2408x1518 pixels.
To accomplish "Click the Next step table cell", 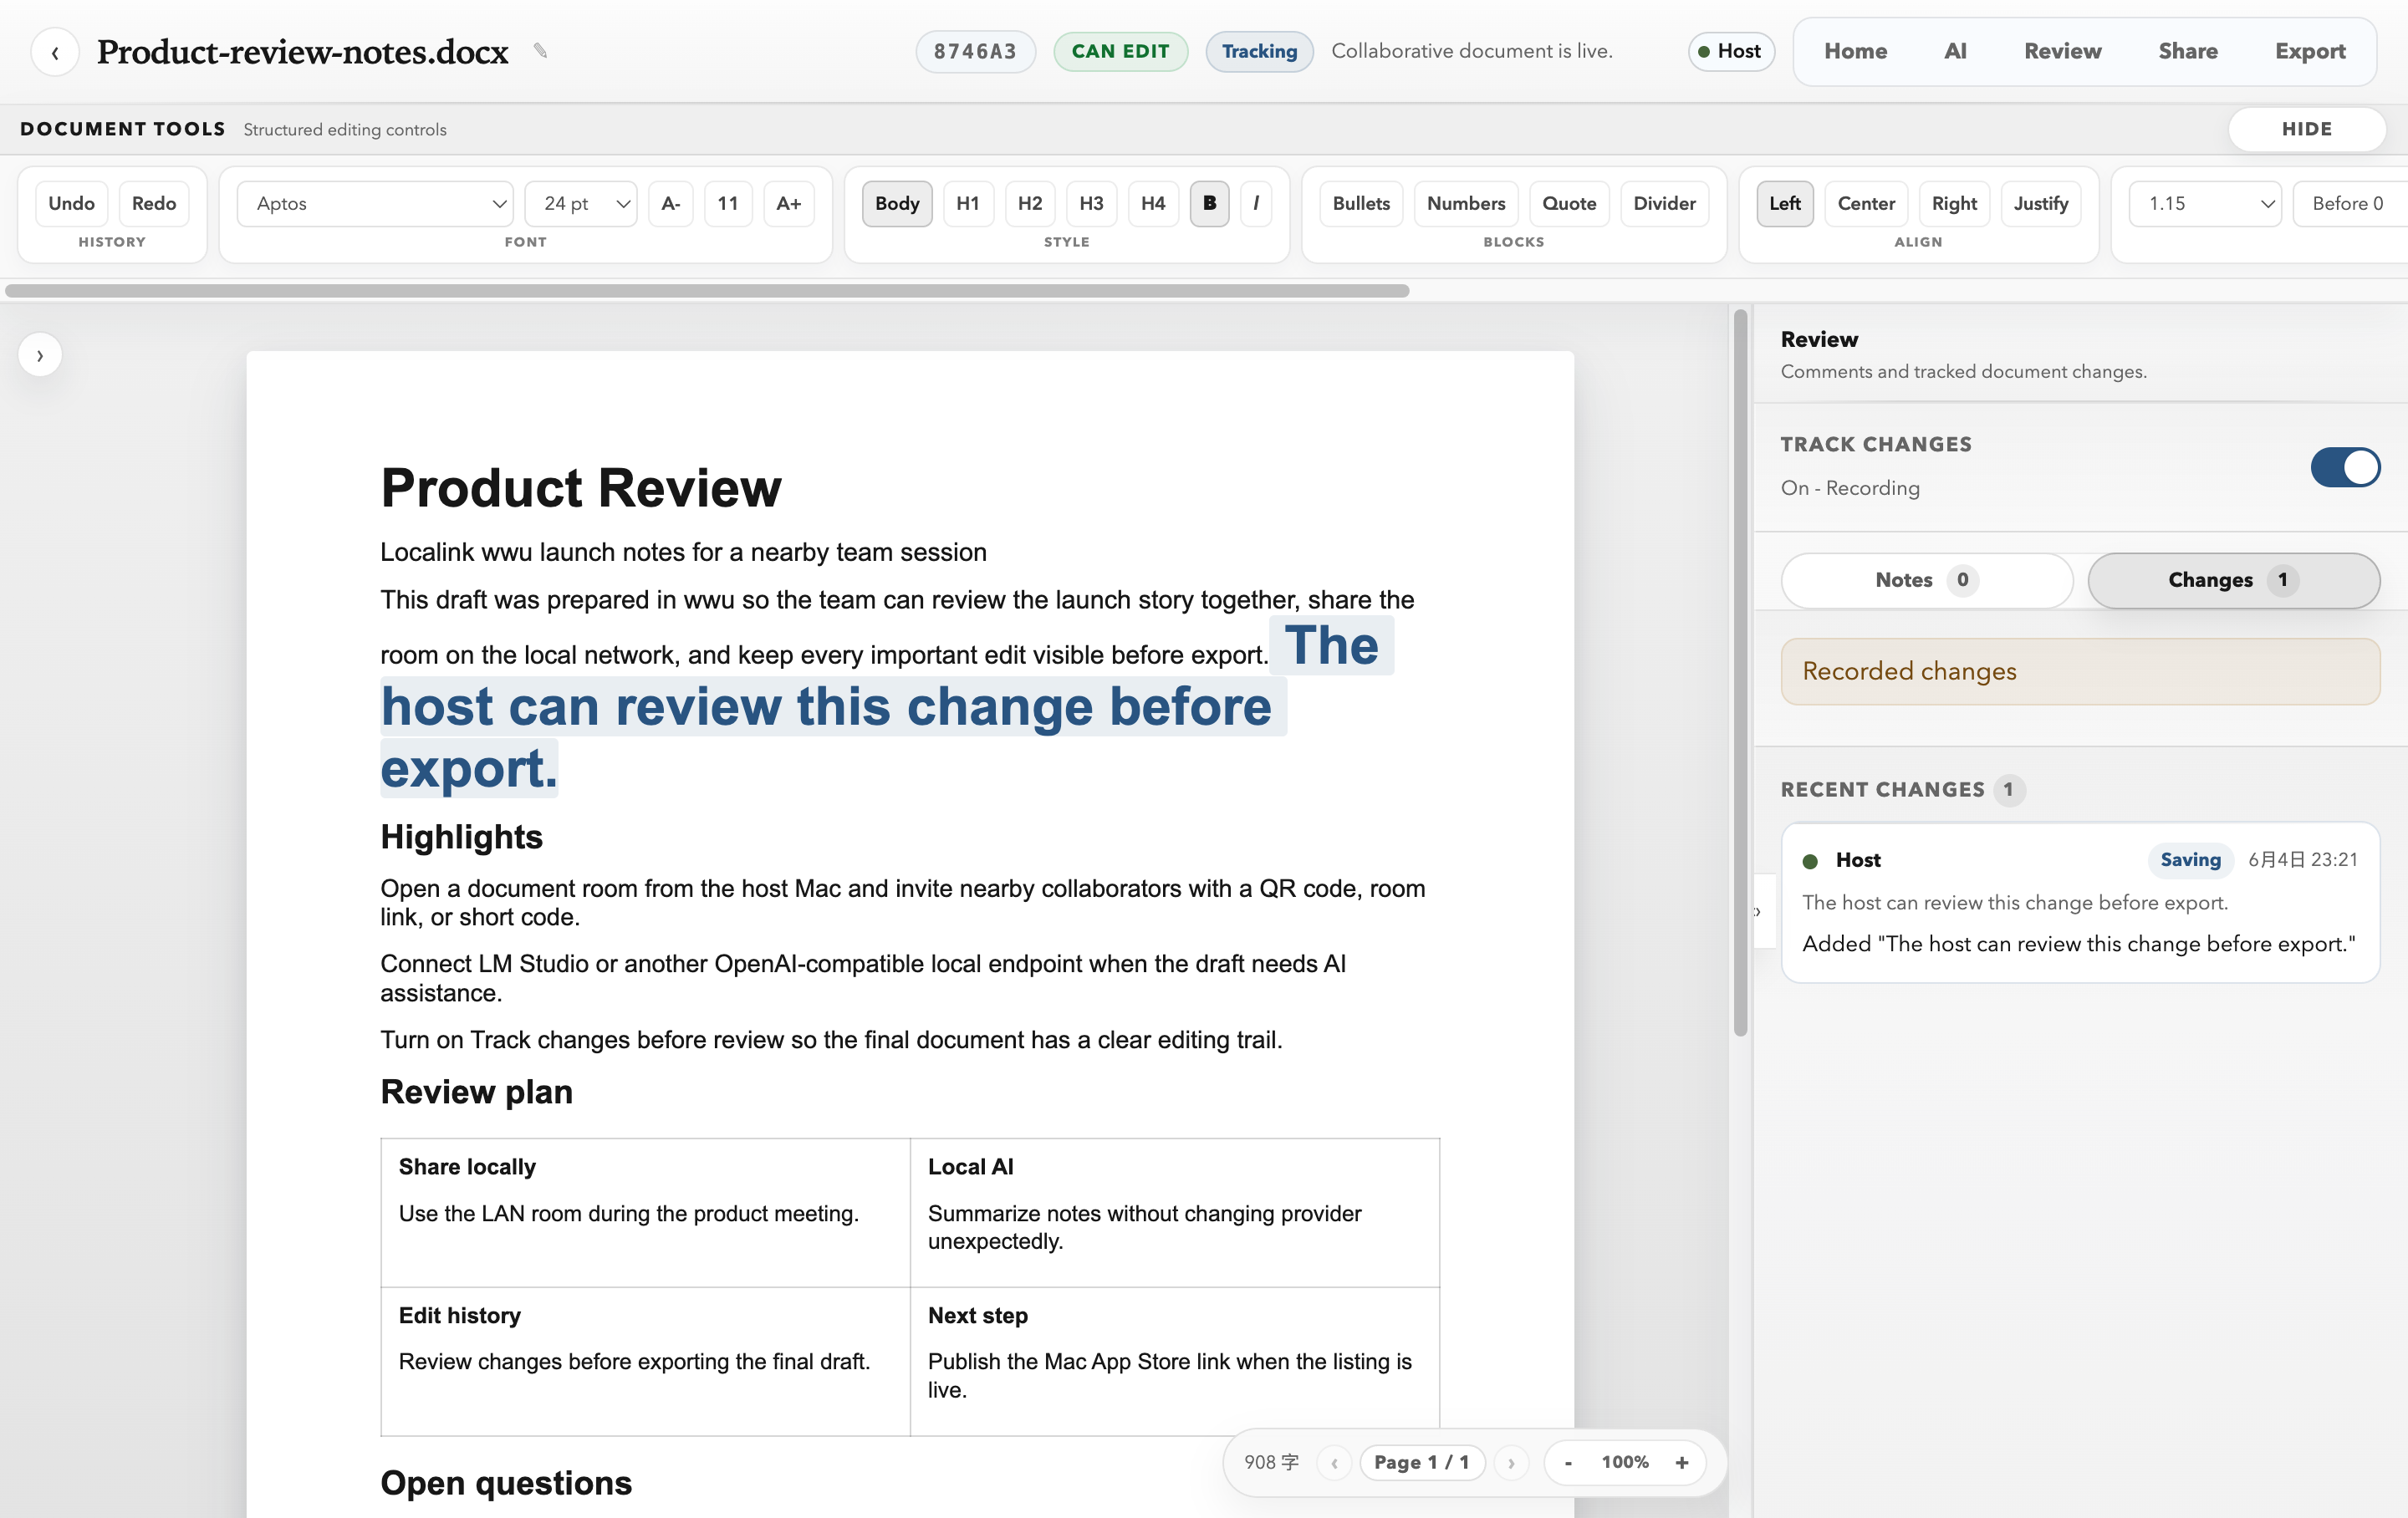I will coord(1174,1361).
